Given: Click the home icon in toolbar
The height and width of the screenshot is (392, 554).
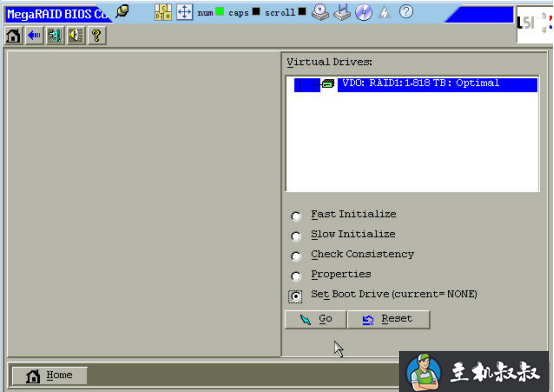Looking at the screenshot, I should point(13,35).
